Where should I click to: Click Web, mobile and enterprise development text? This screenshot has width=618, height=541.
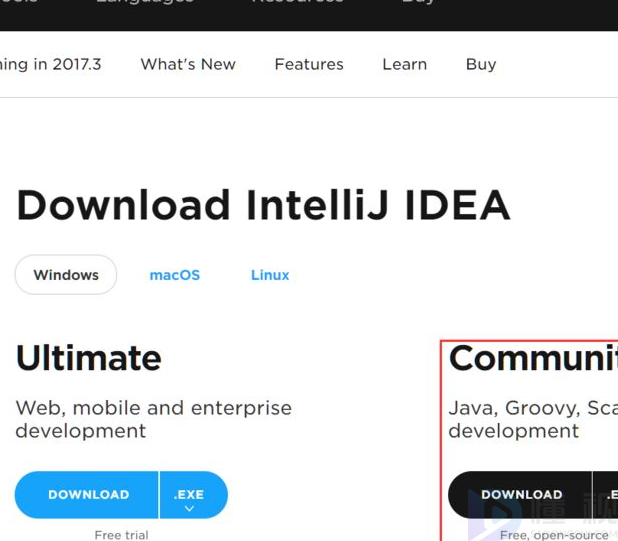(x=153, y=419)
